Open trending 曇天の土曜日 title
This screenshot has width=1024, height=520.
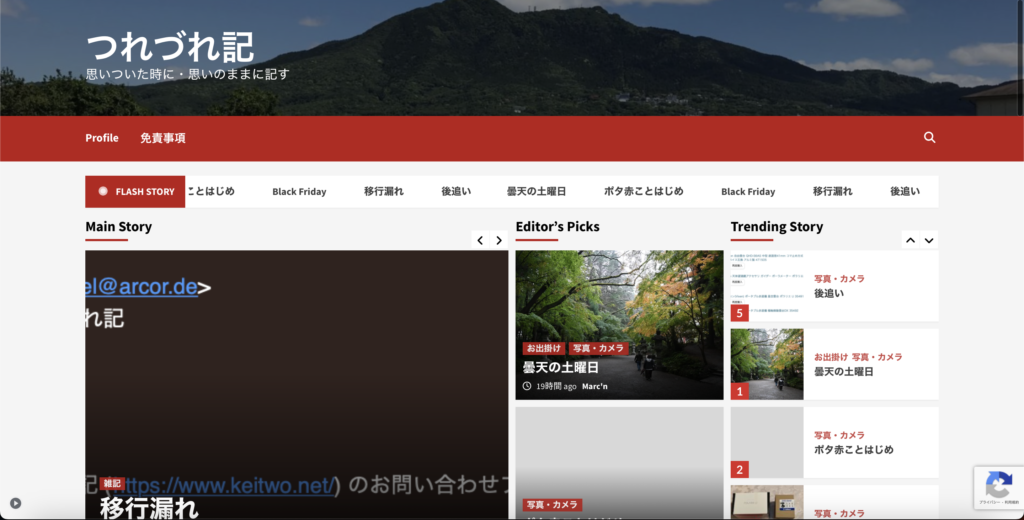[x=843, y=372]
